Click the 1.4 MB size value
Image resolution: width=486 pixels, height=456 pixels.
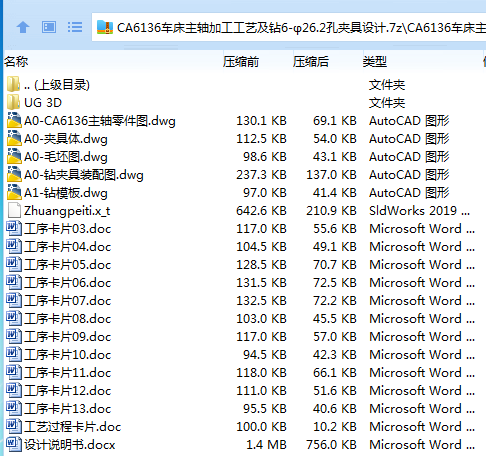click(x=266, y=445)
